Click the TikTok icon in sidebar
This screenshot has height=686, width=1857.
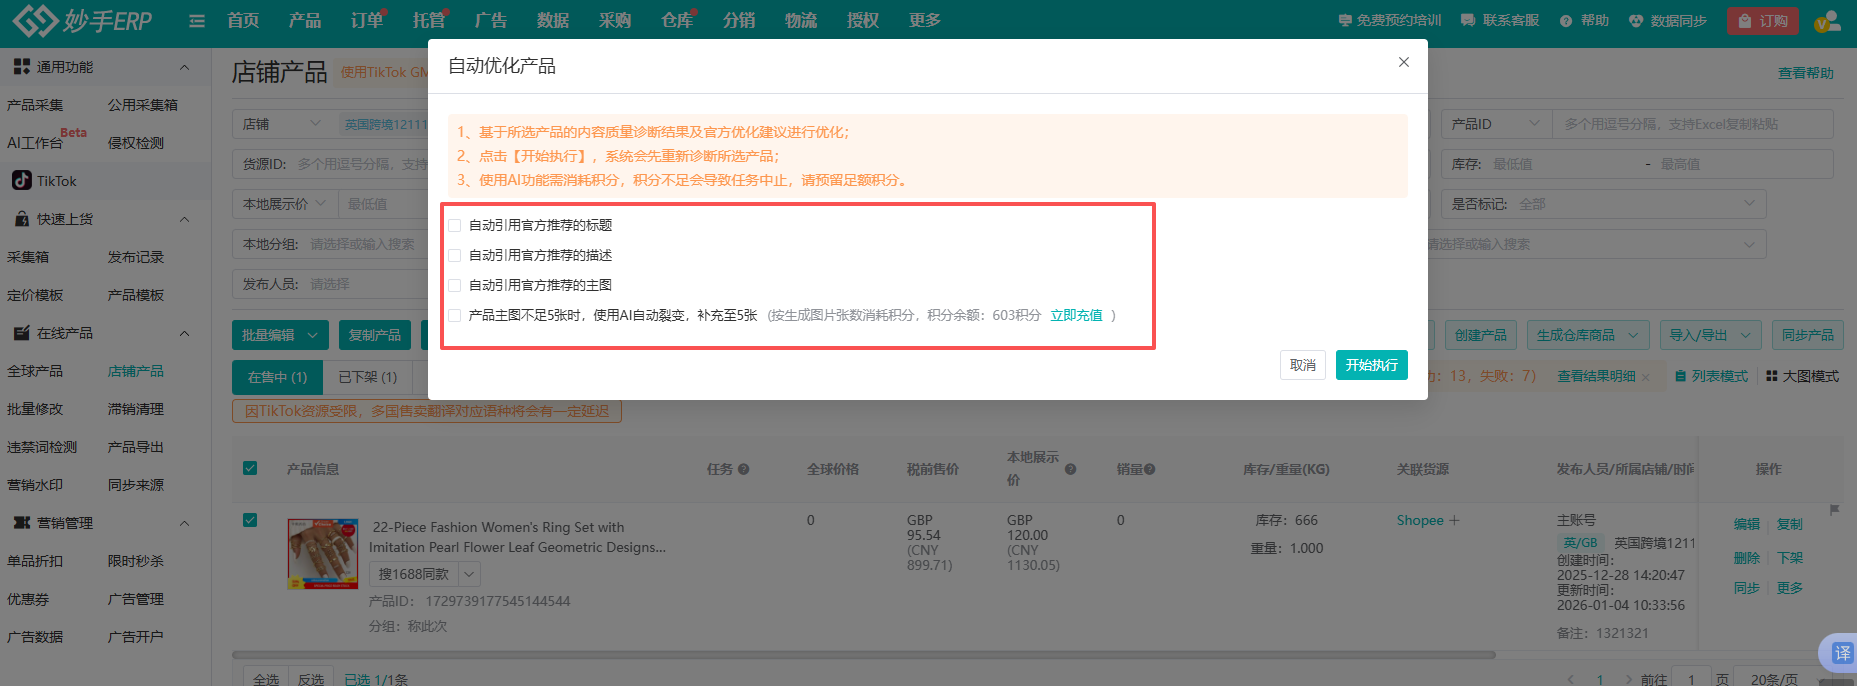point(21,180)
